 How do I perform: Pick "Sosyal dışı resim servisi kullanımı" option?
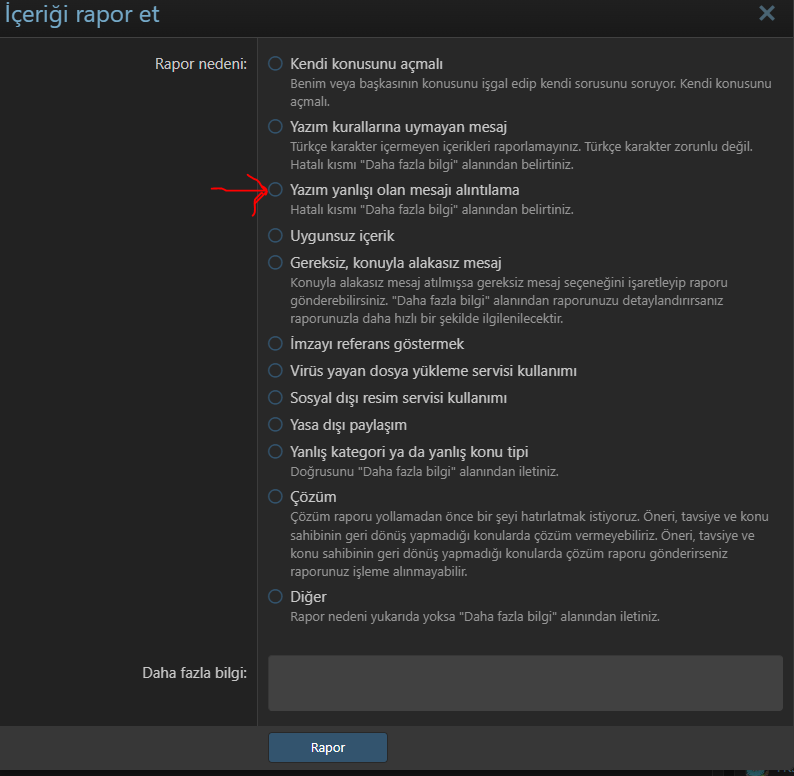click(275, 397)
